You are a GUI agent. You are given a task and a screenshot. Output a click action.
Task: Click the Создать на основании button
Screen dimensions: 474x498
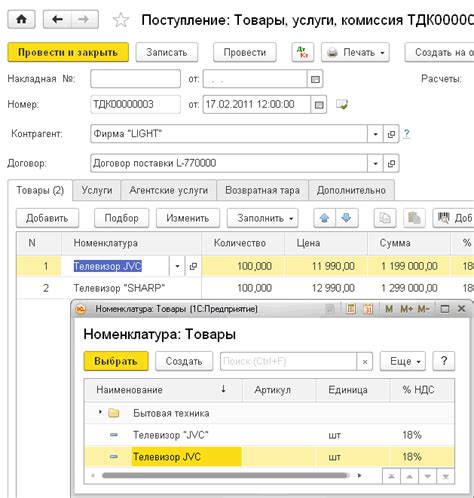pyautogui.click(x=440, y=52)
